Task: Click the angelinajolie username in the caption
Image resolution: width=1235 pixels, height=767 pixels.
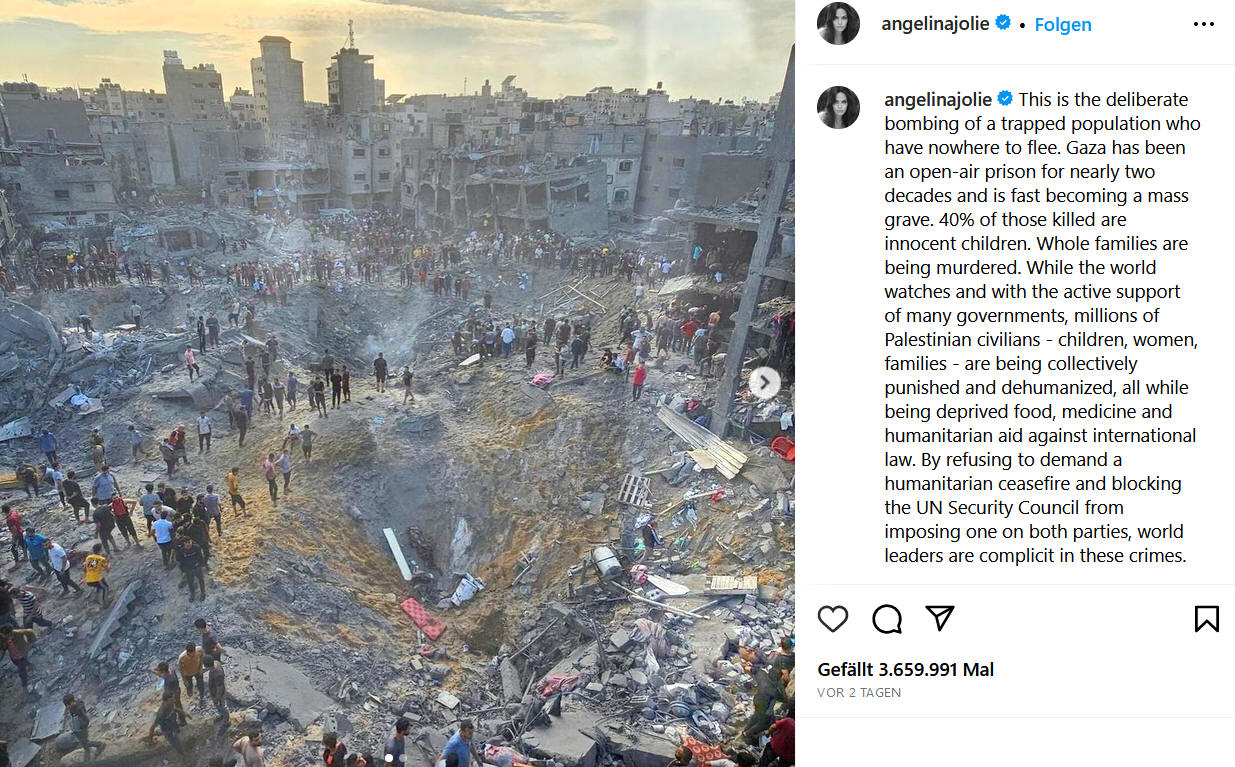Action: 938,99
